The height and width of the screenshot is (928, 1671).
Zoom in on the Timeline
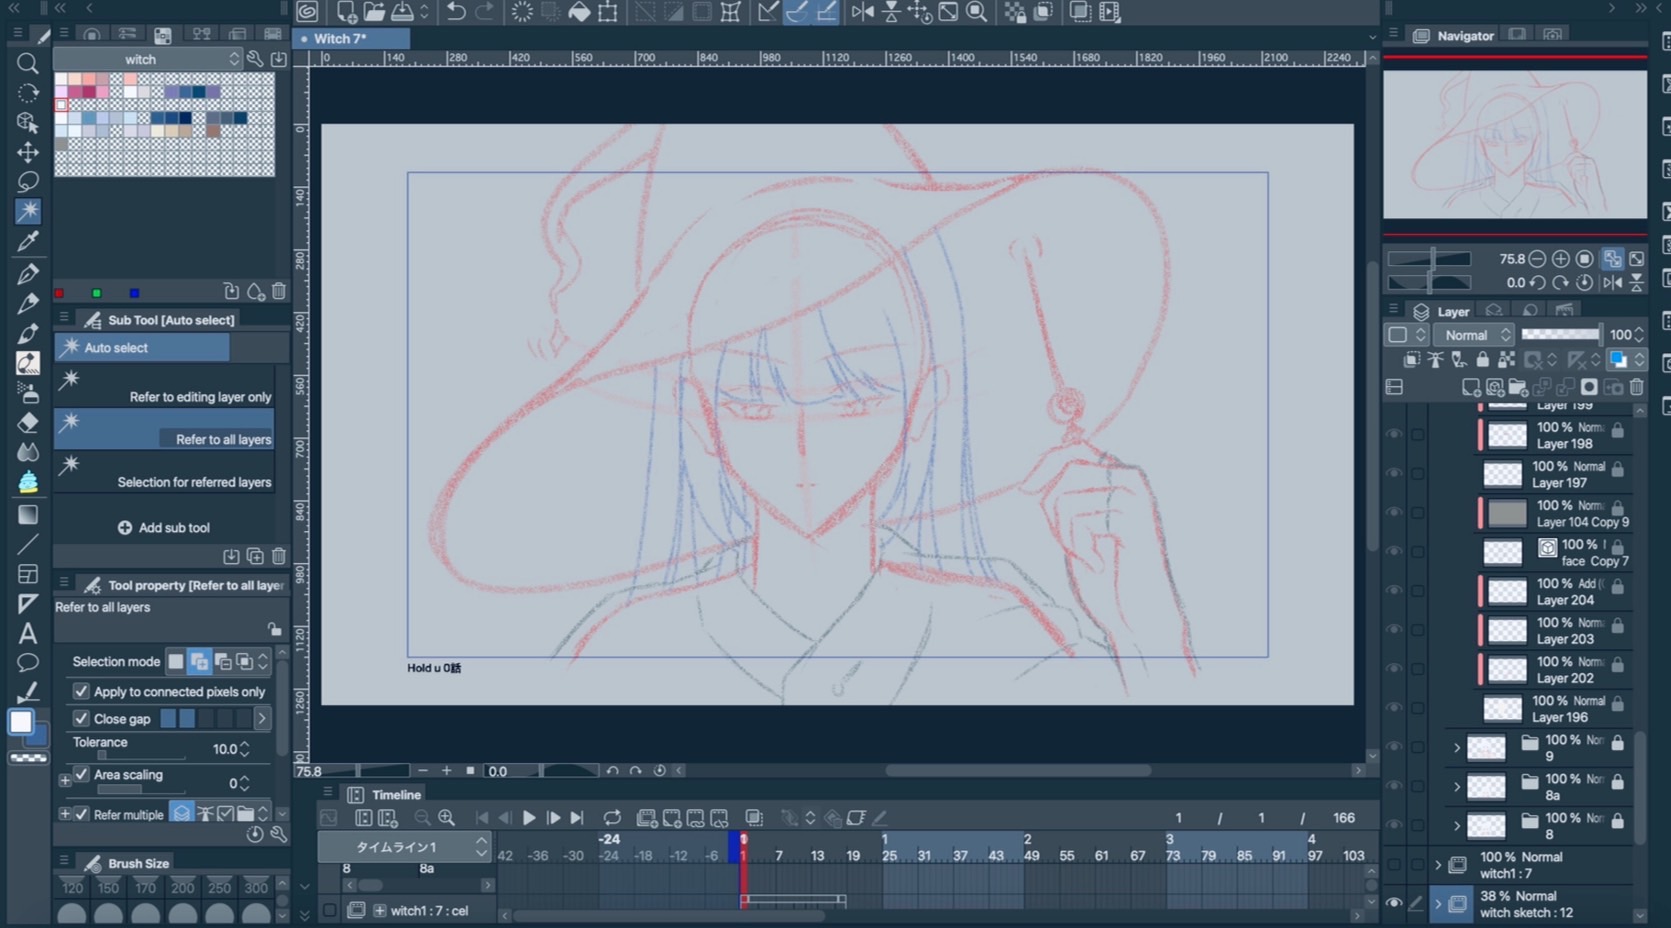(x=446, y=818)
